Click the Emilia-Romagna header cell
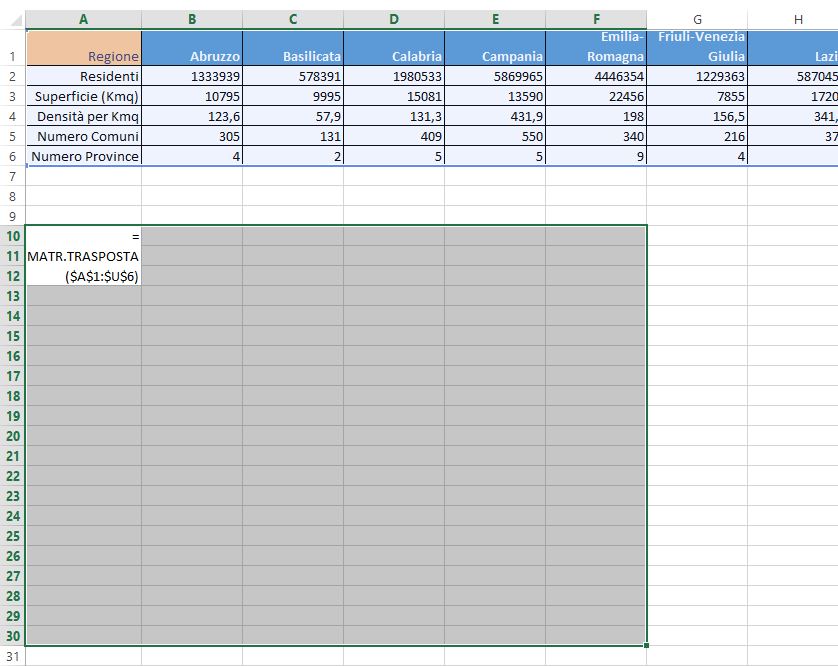 (596, 48)
